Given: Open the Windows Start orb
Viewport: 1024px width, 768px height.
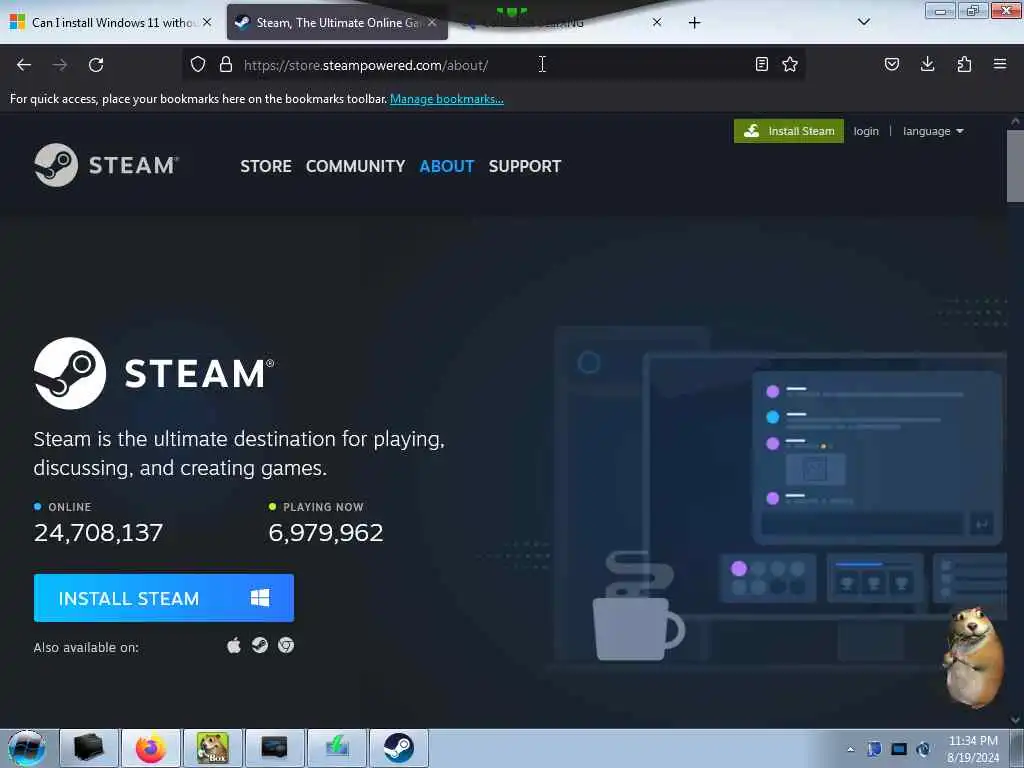Looking at the screenshot, I should click(x=26, y=748).
